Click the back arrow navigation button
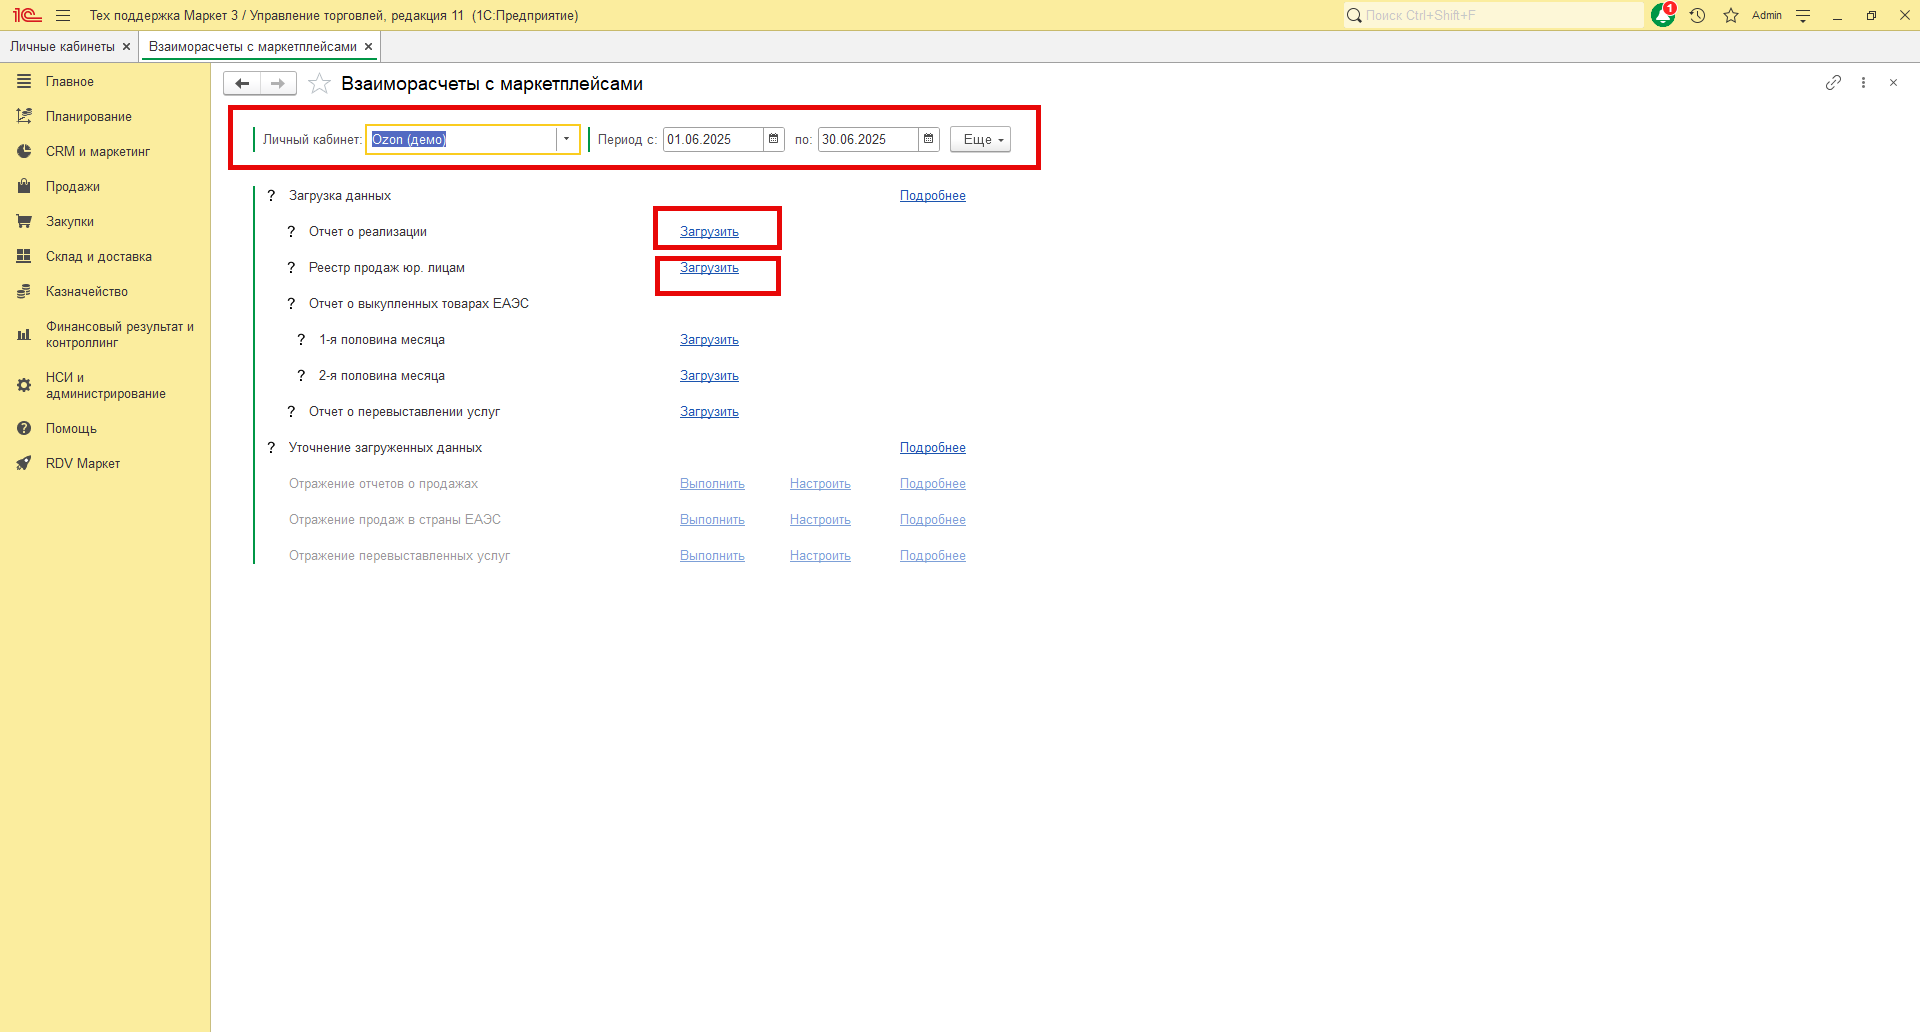1920x1032 pixels. click(242, 83)
